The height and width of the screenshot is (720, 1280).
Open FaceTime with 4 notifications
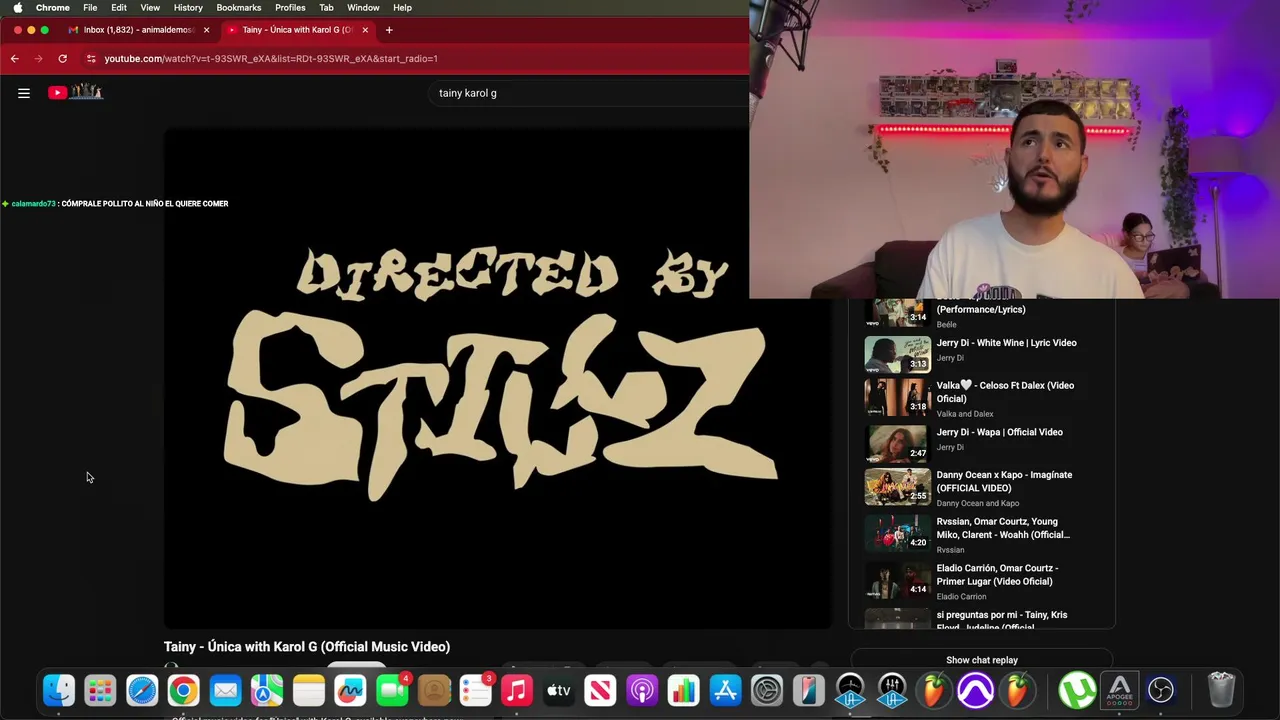(392, 690)
